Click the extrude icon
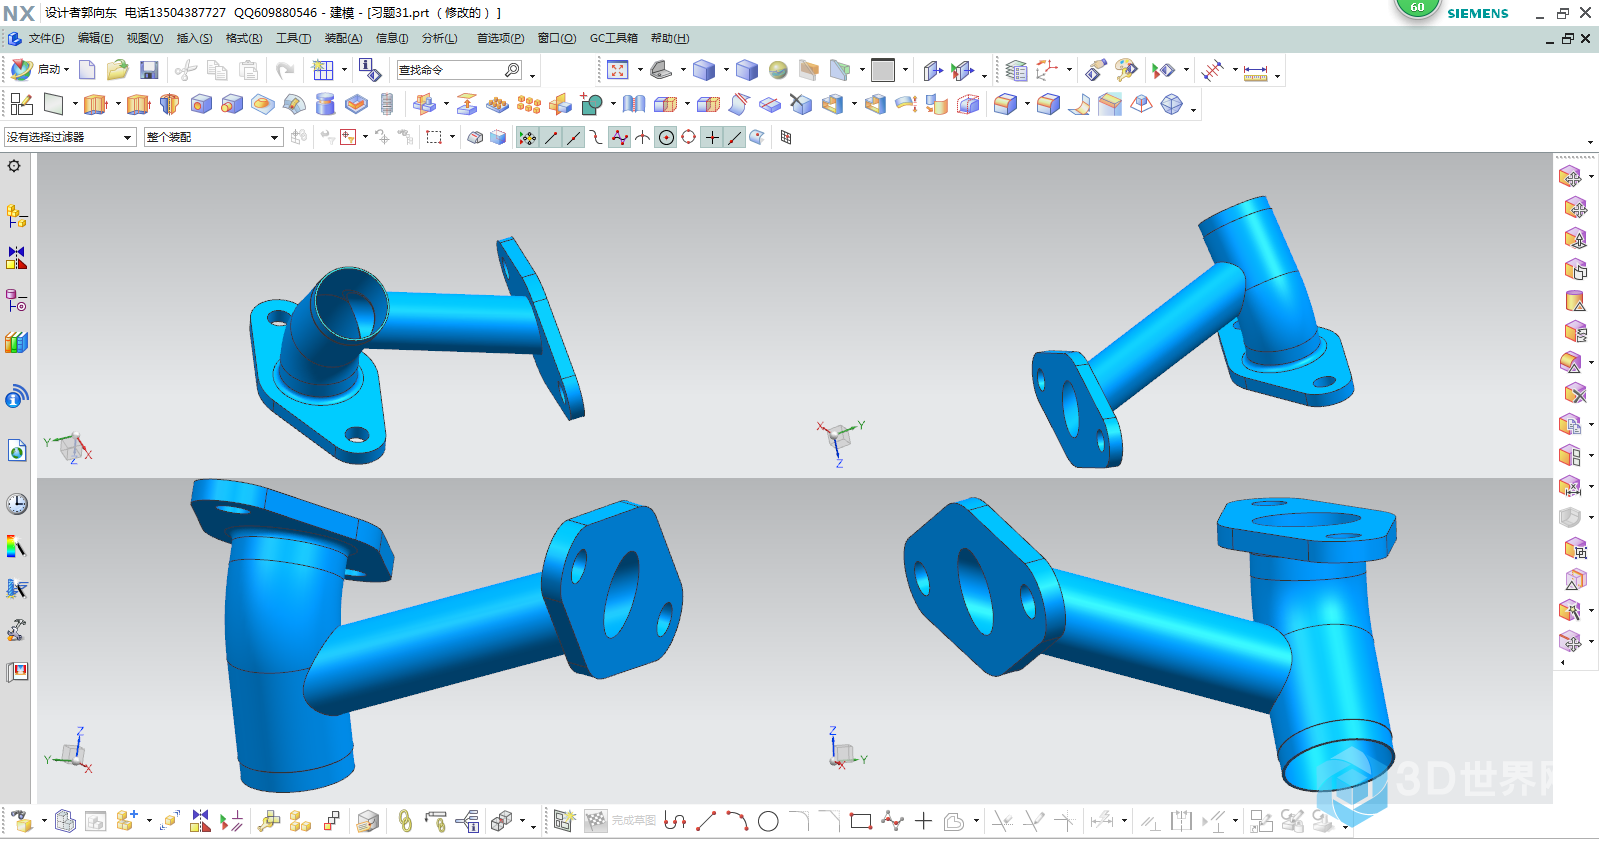 pyautogui.click(x=95, y=104)
